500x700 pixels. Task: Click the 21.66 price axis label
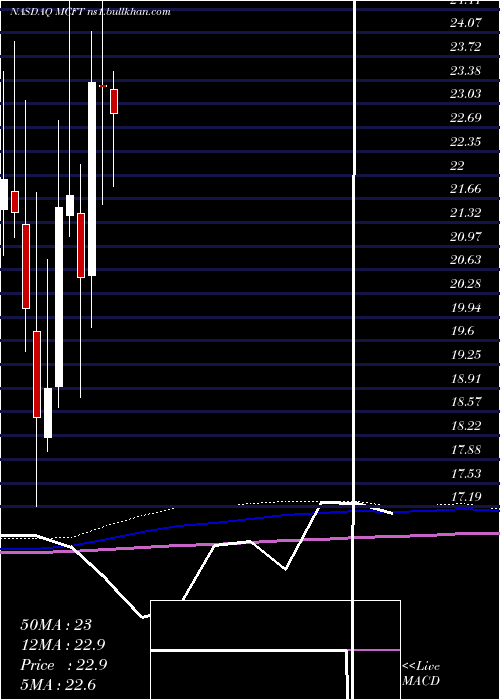pyautogui.click(x=466, y=188)
